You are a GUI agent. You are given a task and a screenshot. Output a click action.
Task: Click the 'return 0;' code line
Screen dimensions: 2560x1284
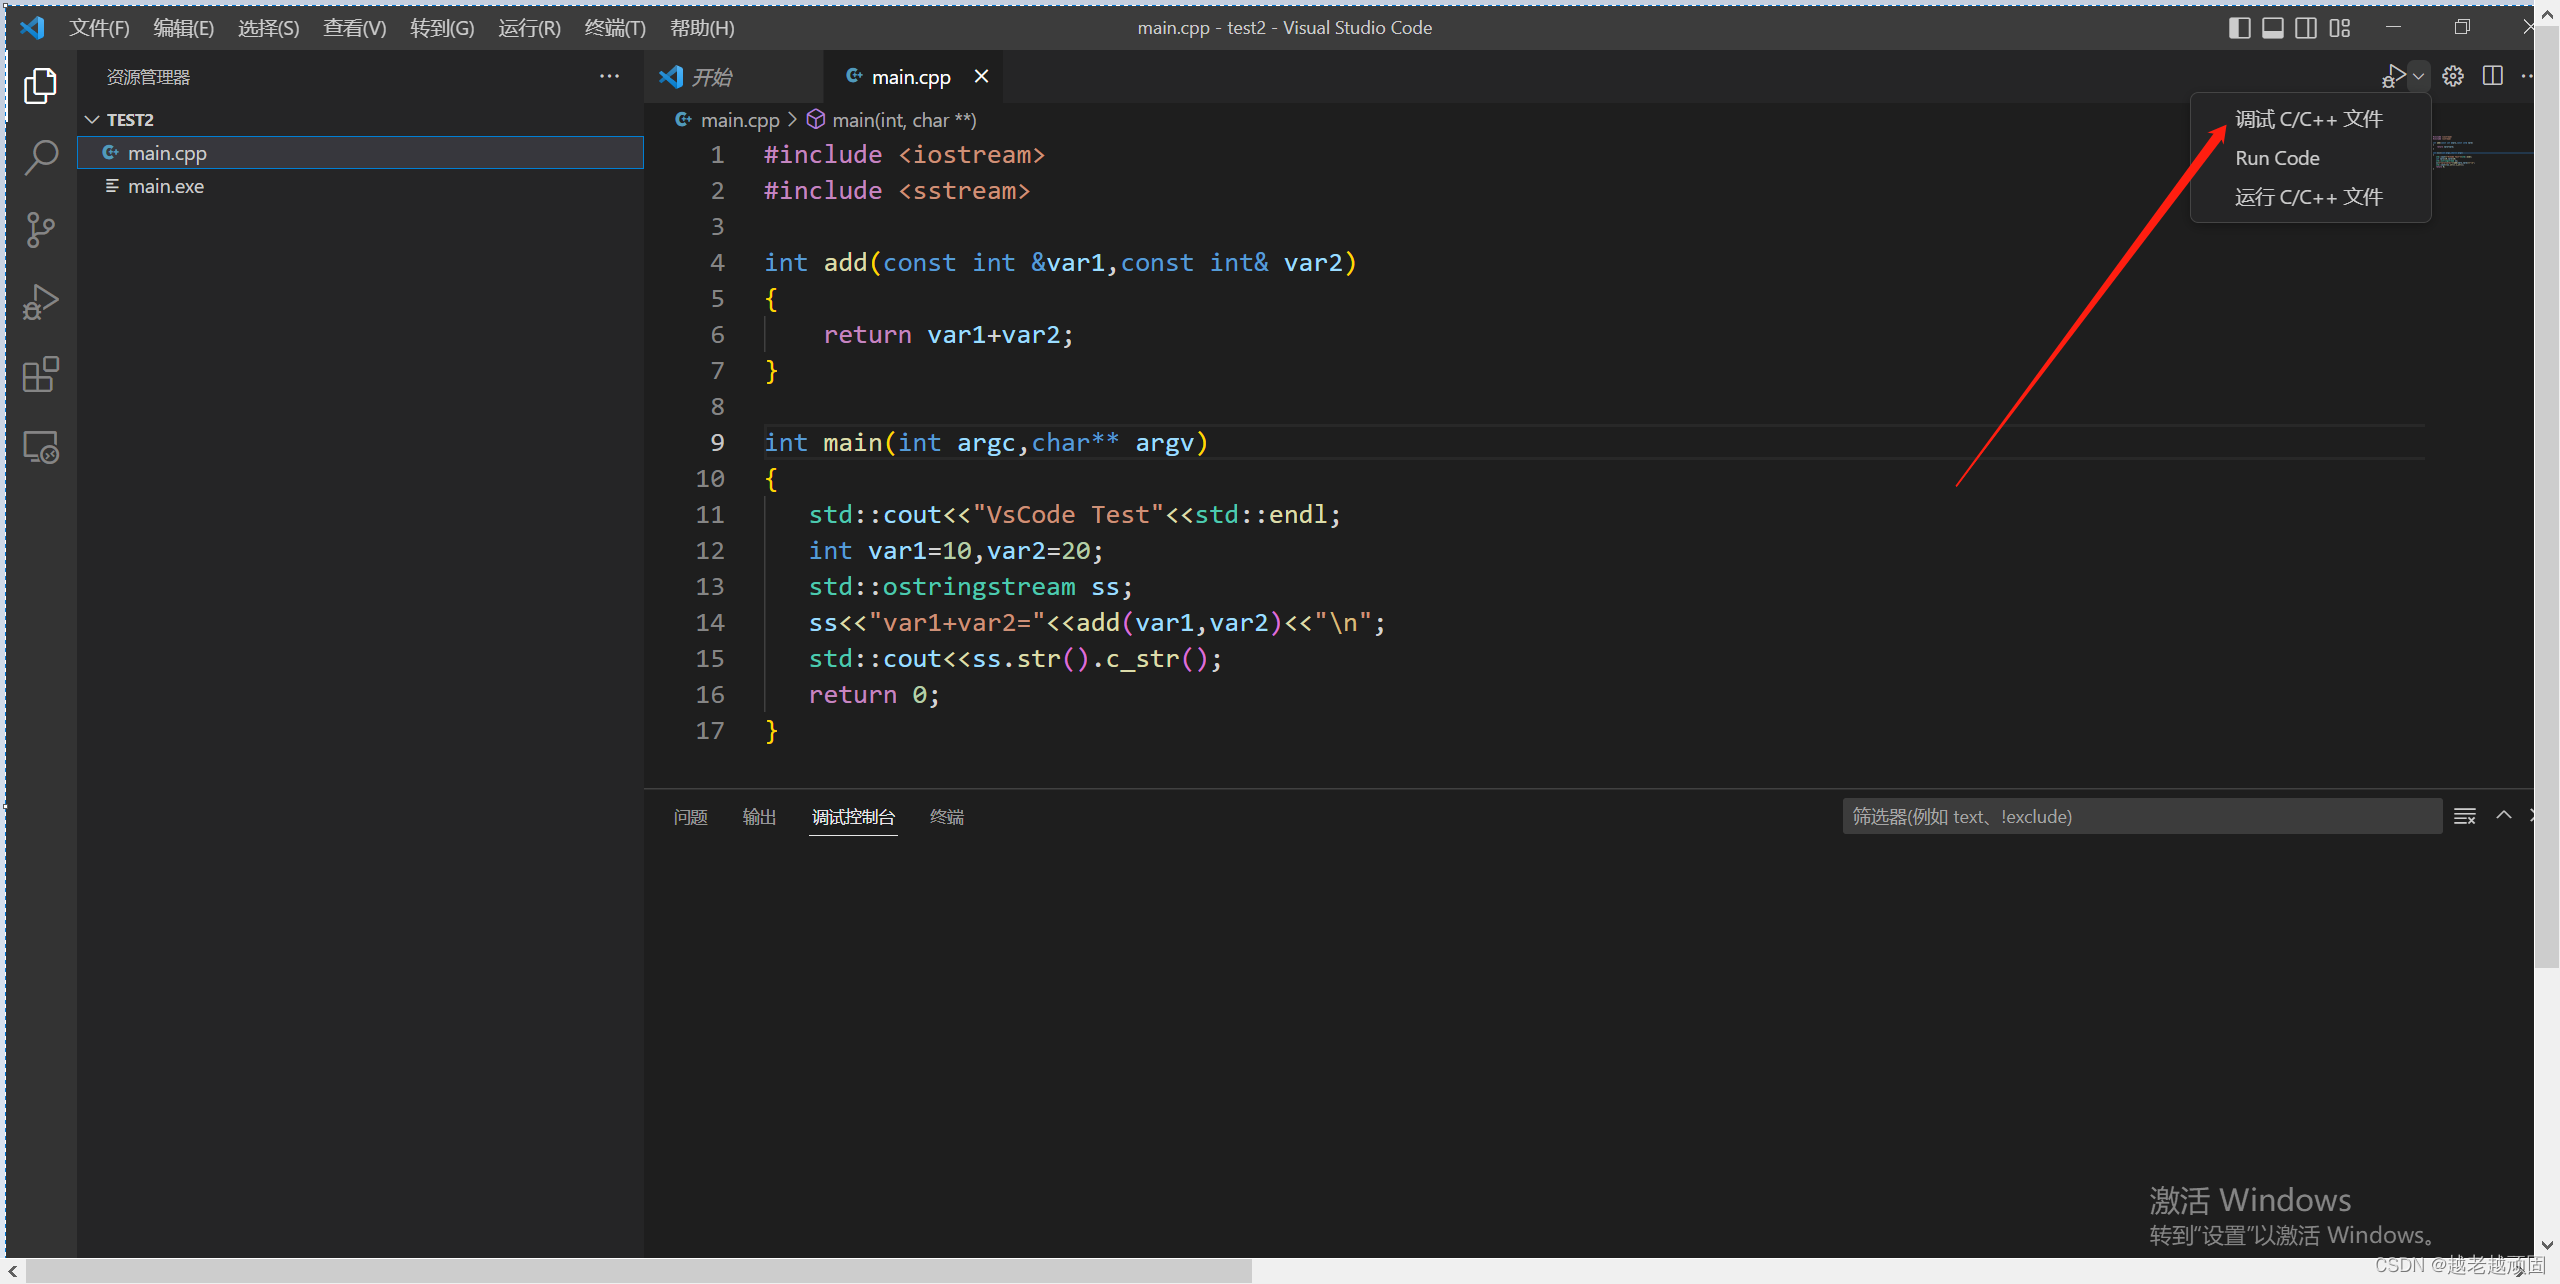click(x=874, y=694)
